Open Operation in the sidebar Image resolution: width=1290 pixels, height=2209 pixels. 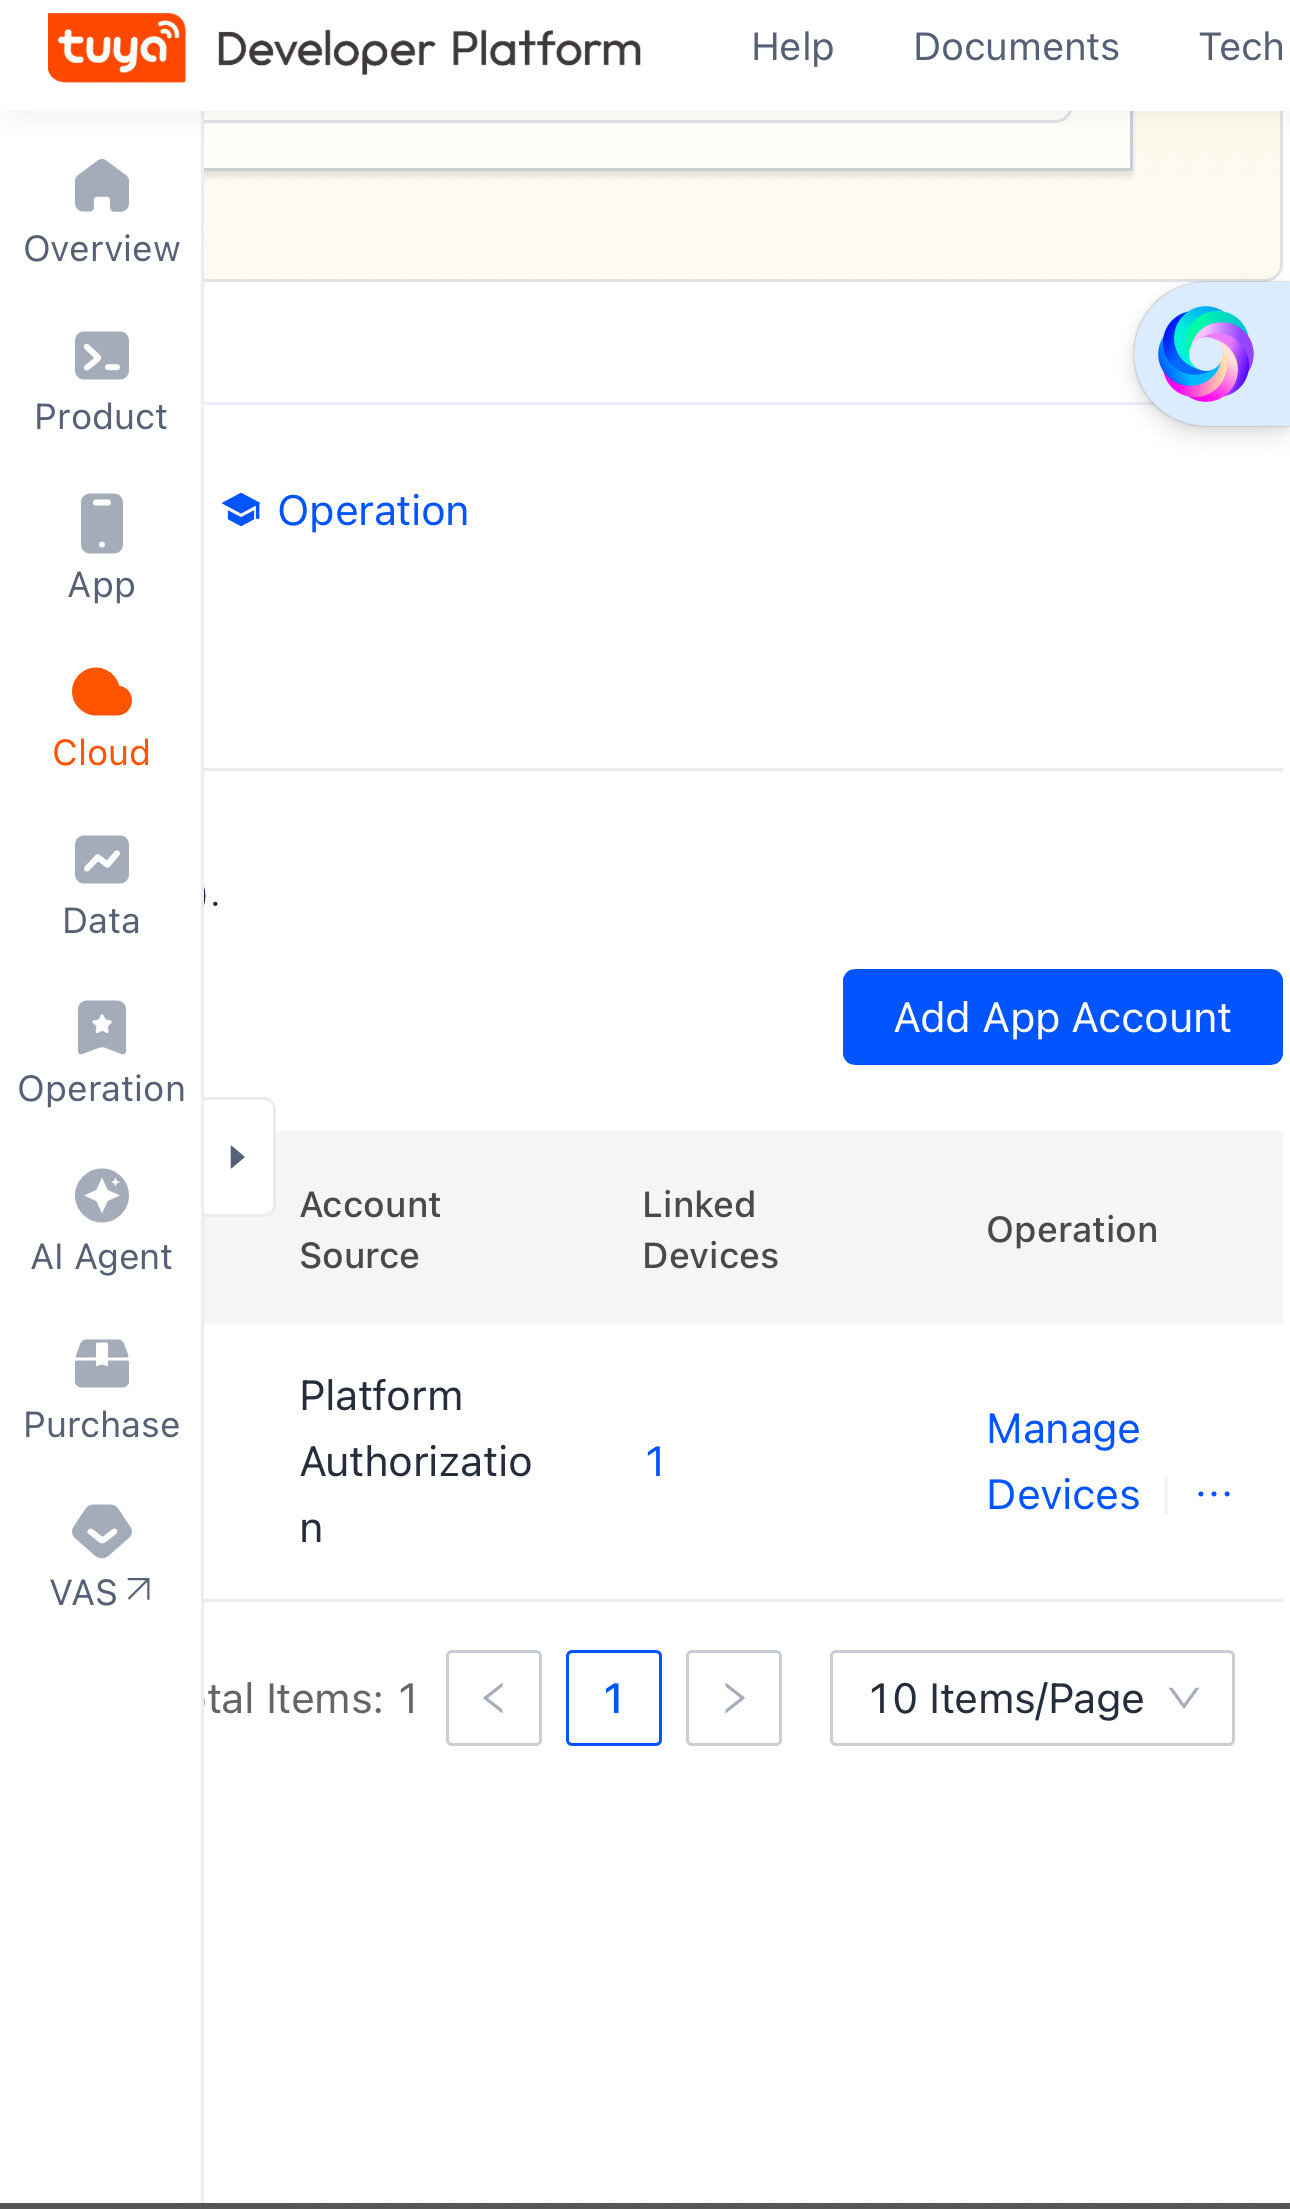tap(101, 1053)
